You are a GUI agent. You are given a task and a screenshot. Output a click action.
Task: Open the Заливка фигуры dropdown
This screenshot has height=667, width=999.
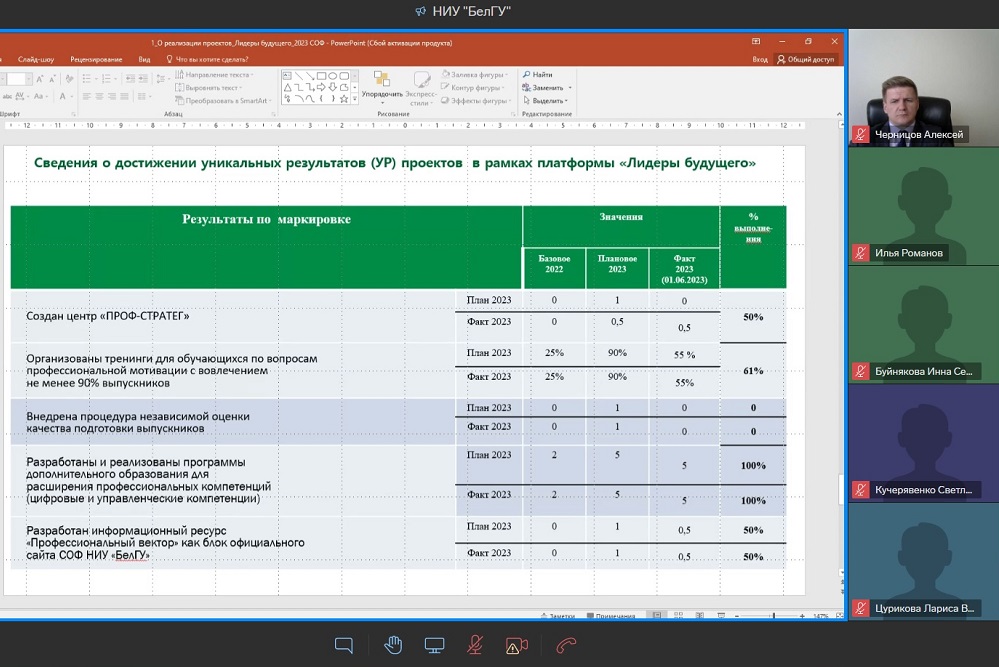475,75
